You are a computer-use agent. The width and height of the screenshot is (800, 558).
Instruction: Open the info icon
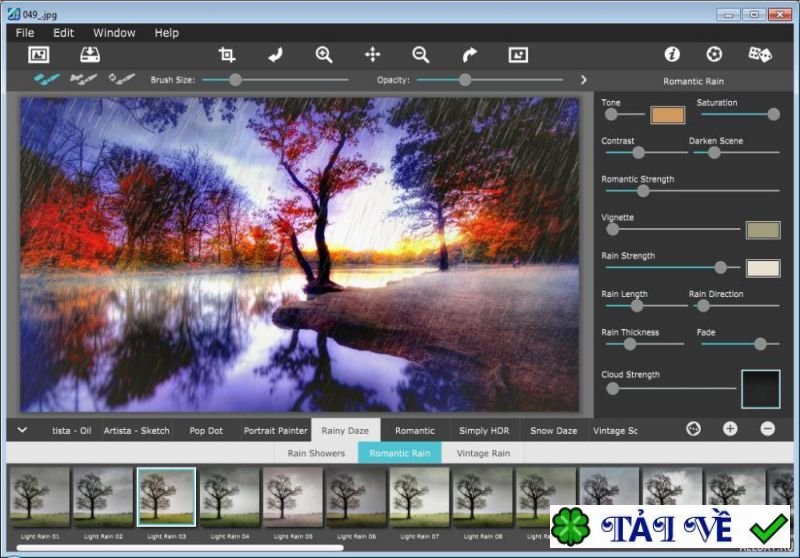(x=672, y=54)
